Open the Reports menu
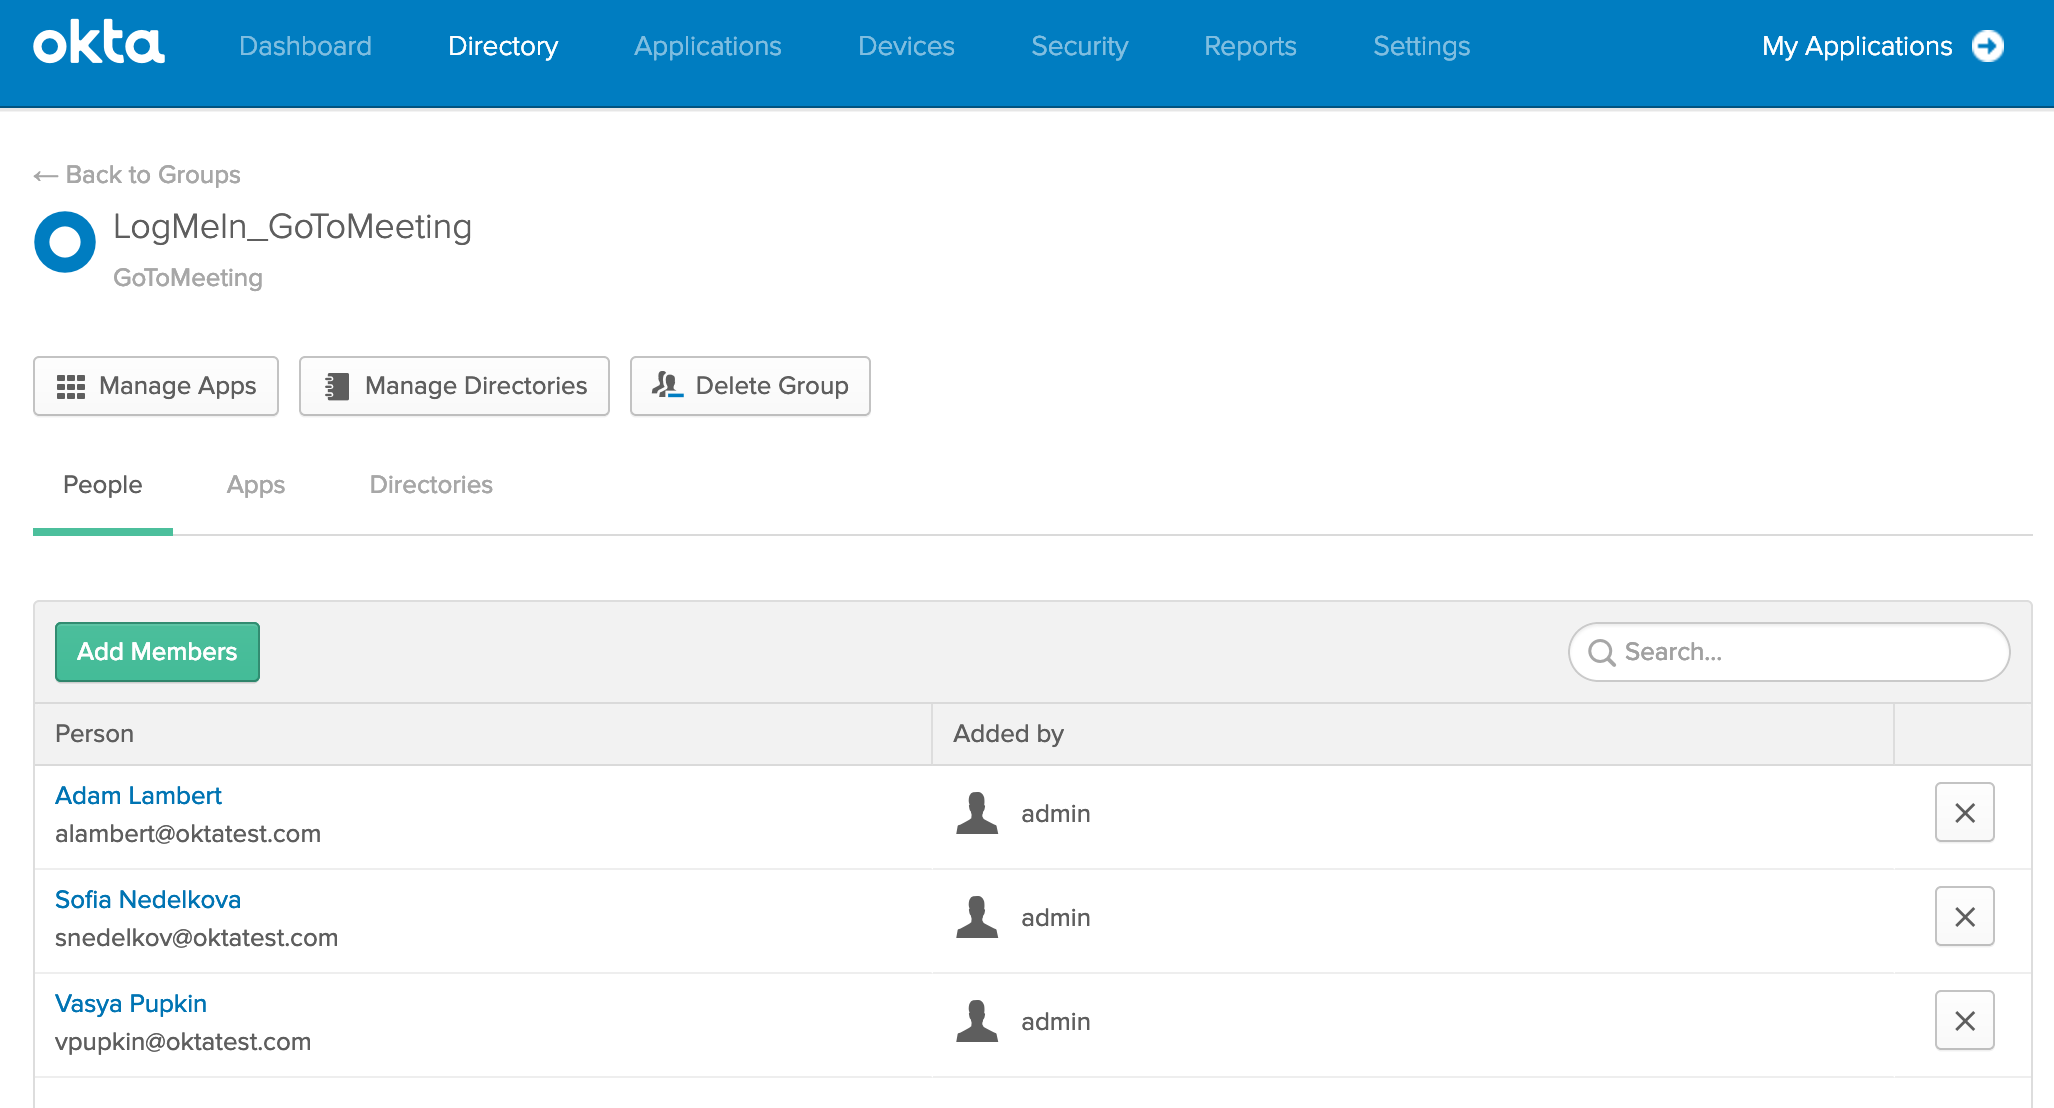The height and width of the screenshot is (1108, 2054). [x=1250, y=46]
